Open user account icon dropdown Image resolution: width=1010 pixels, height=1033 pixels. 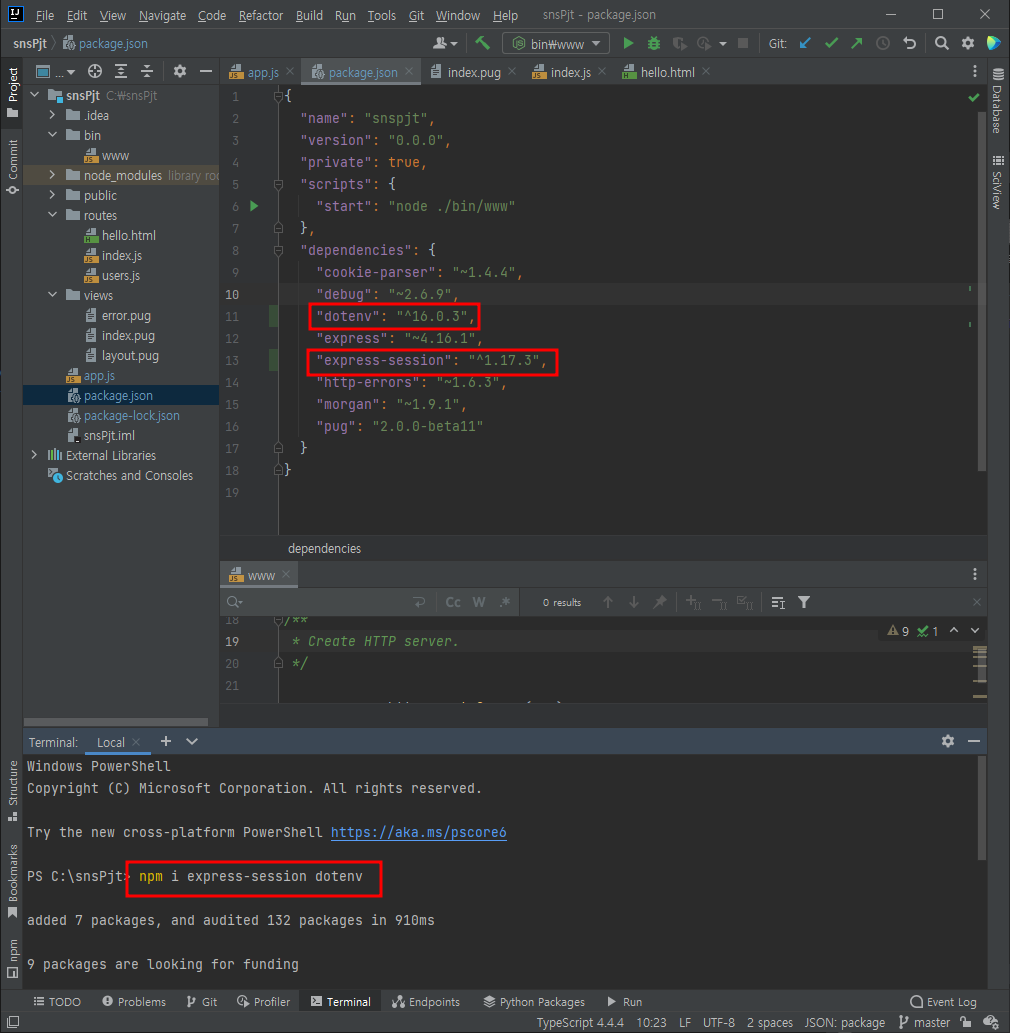(x=445, y=43)
